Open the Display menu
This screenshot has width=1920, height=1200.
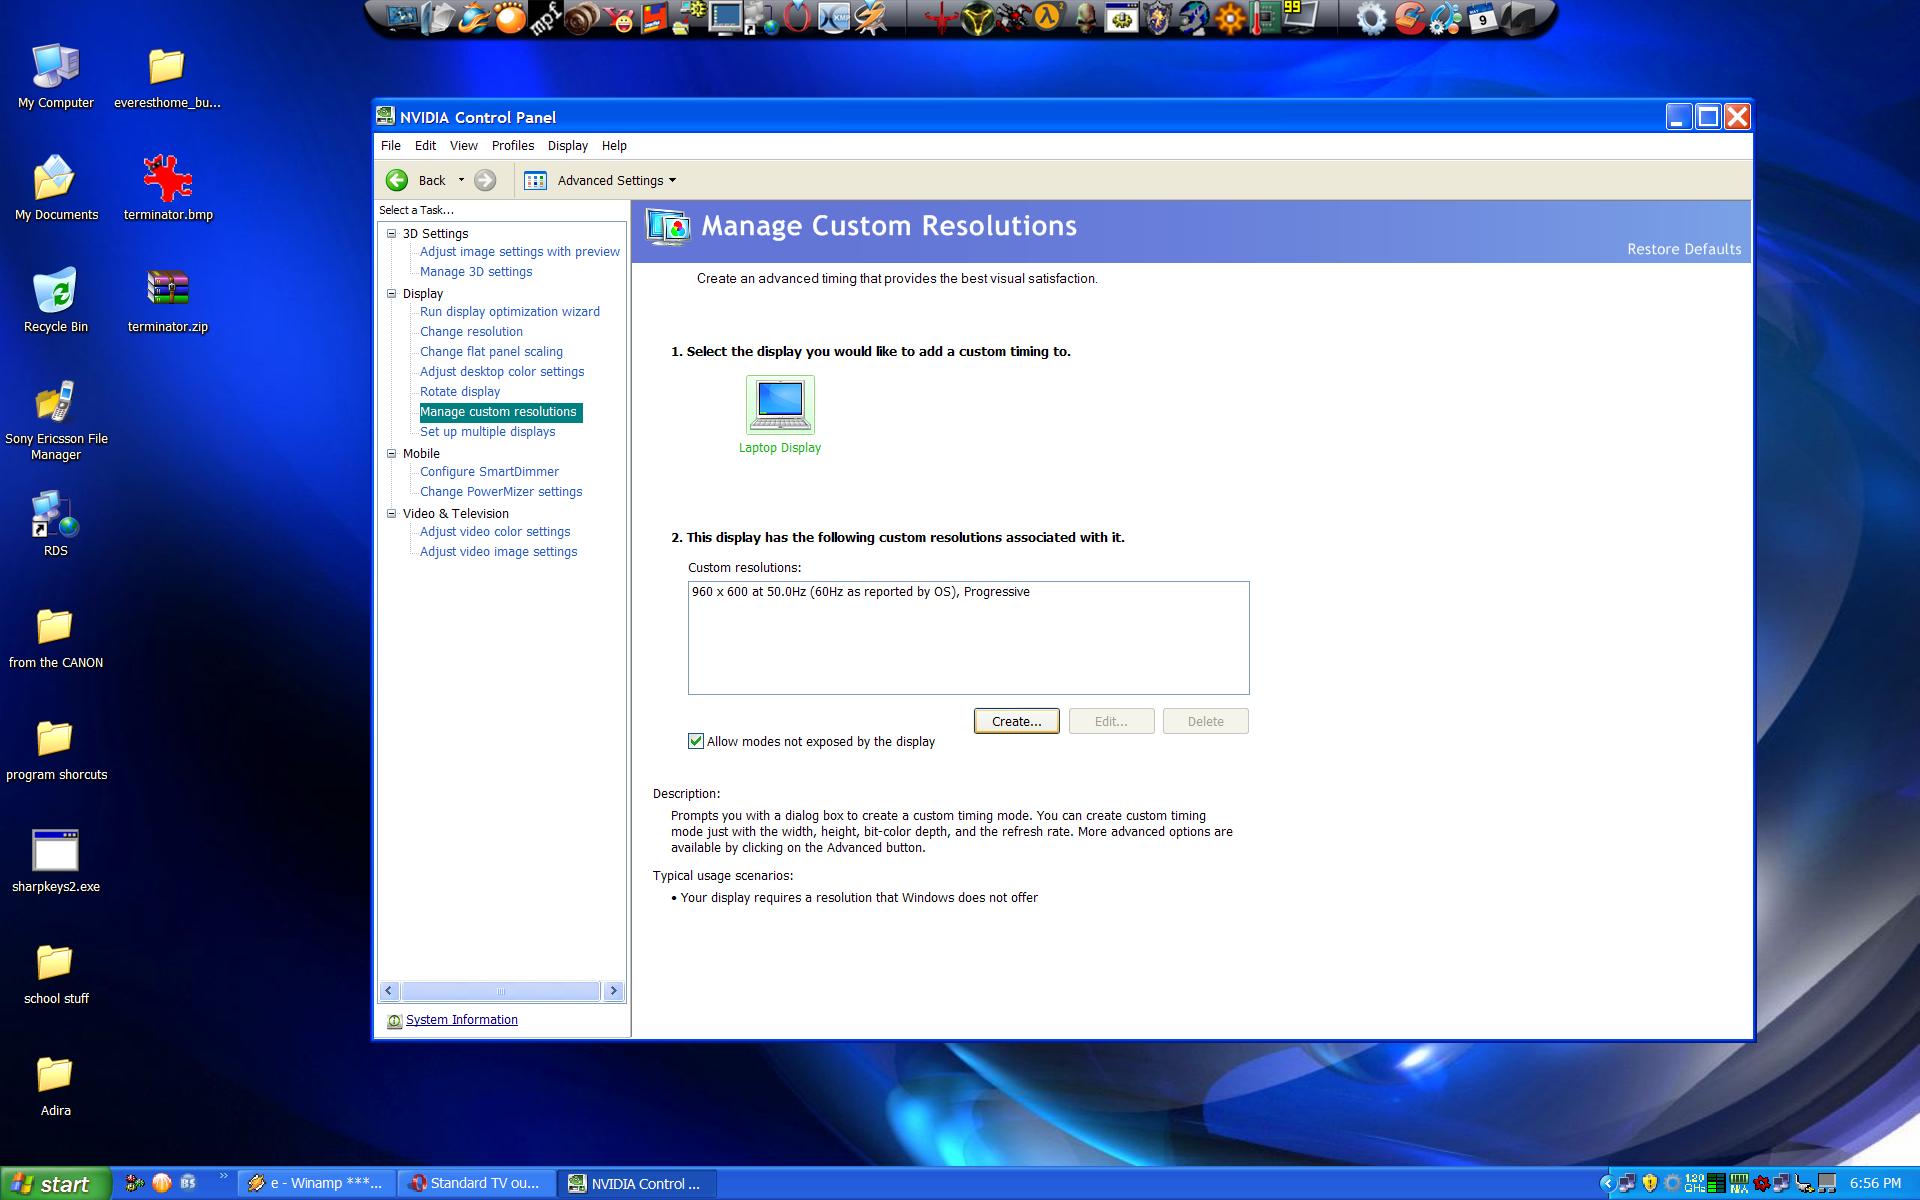568,145
